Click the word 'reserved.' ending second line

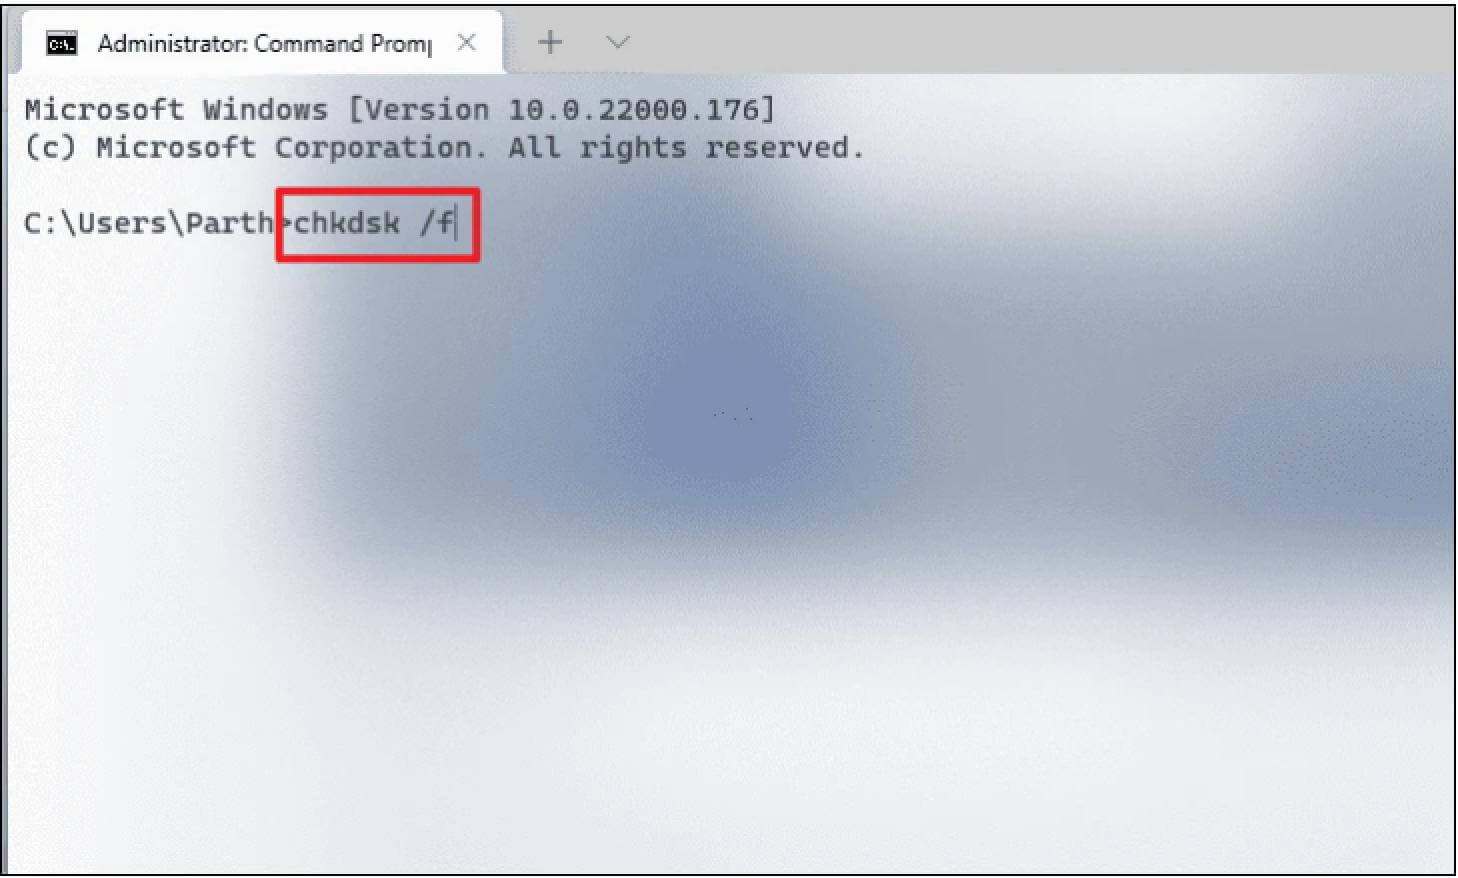[784, 148]
